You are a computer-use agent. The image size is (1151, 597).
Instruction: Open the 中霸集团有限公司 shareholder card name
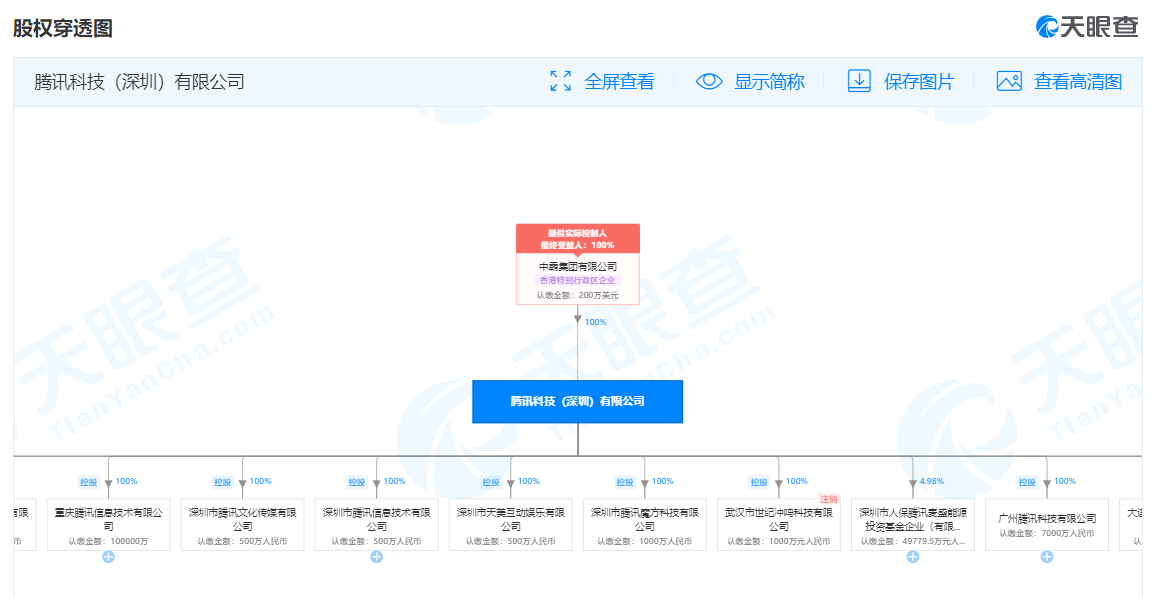[578, 267]
